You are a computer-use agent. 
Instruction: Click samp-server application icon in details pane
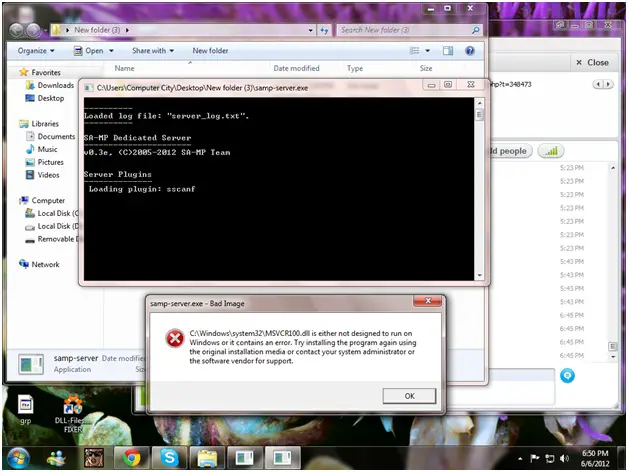tap(31, 364)
